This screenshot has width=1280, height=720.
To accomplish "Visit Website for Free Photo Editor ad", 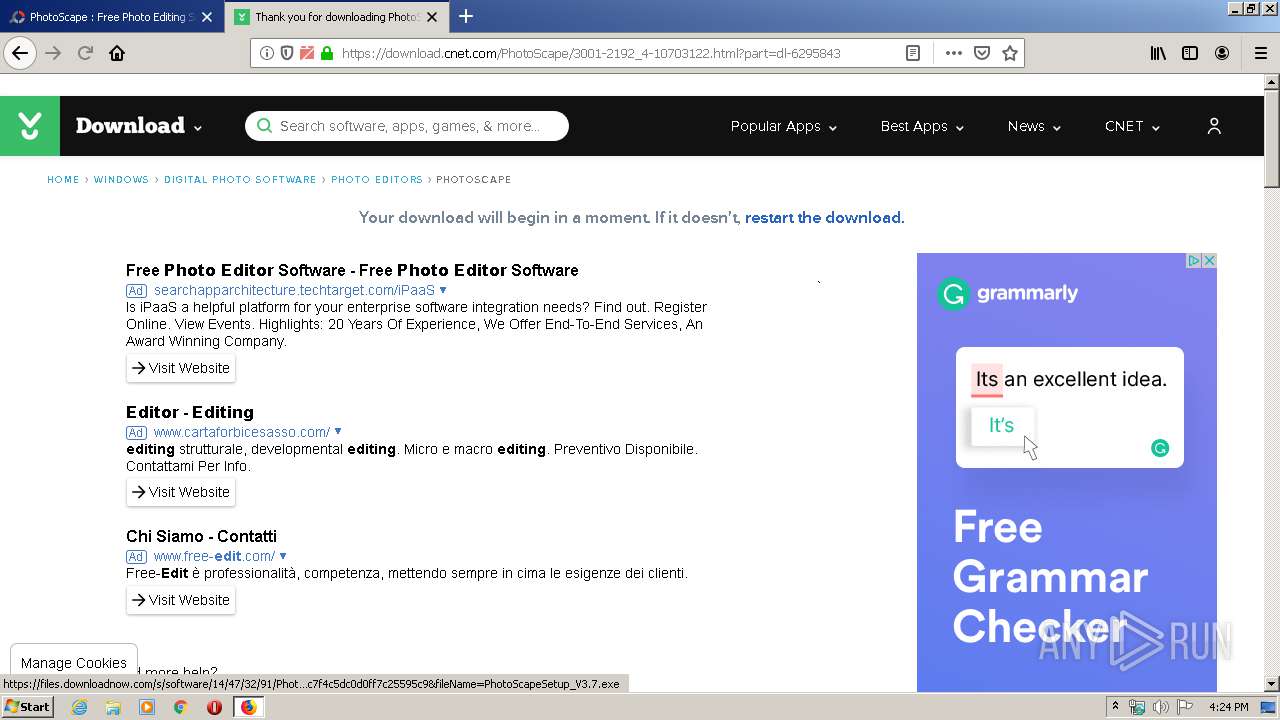I will (181, 368).
